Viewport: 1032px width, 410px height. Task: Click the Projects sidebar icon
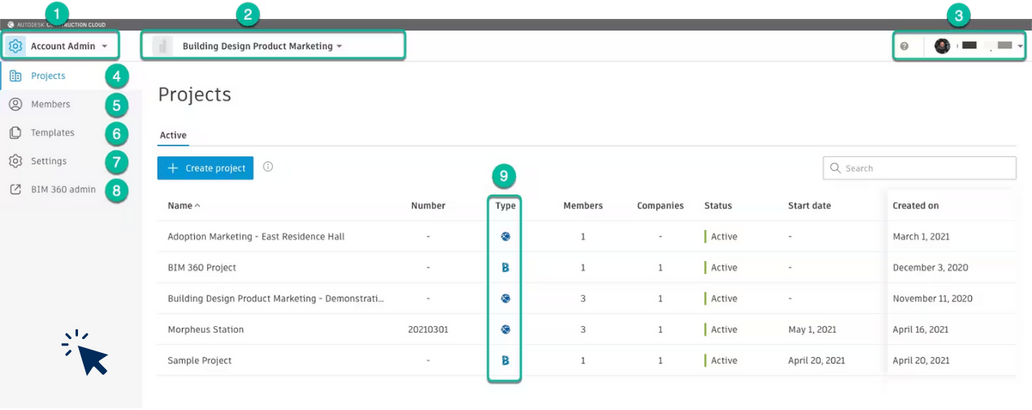(15, 76)
